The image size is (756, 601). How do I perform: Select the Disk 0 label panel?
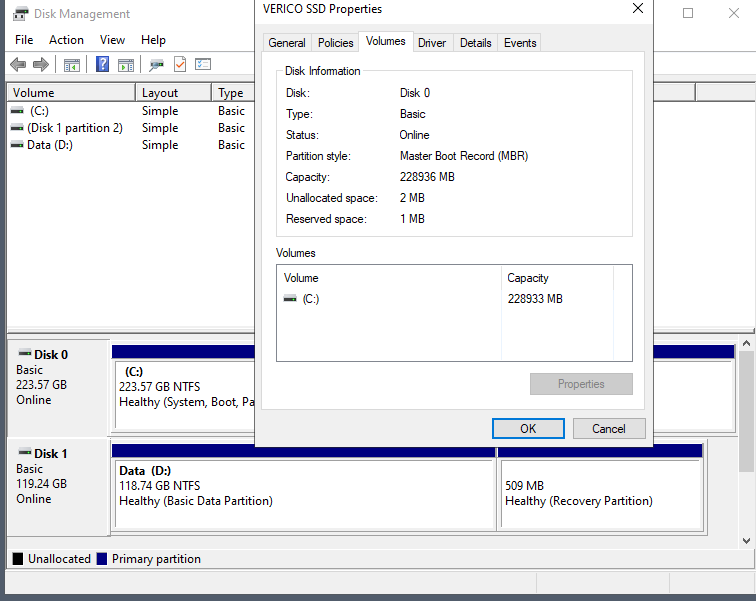click(x=58, y=387)
